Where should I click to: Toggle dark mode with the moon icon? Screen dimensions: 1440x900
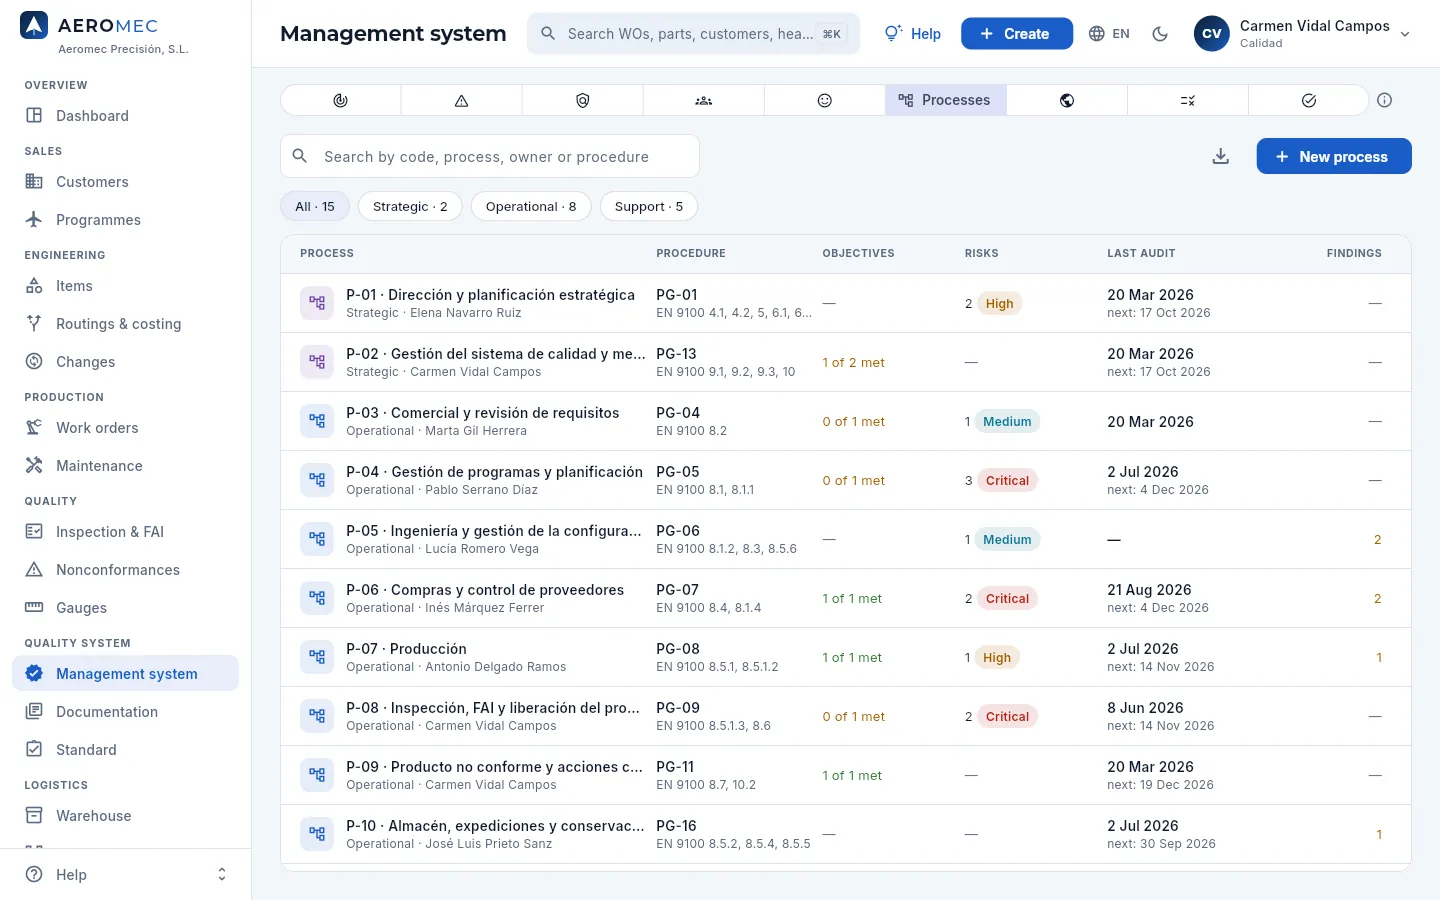point(1160,33)
